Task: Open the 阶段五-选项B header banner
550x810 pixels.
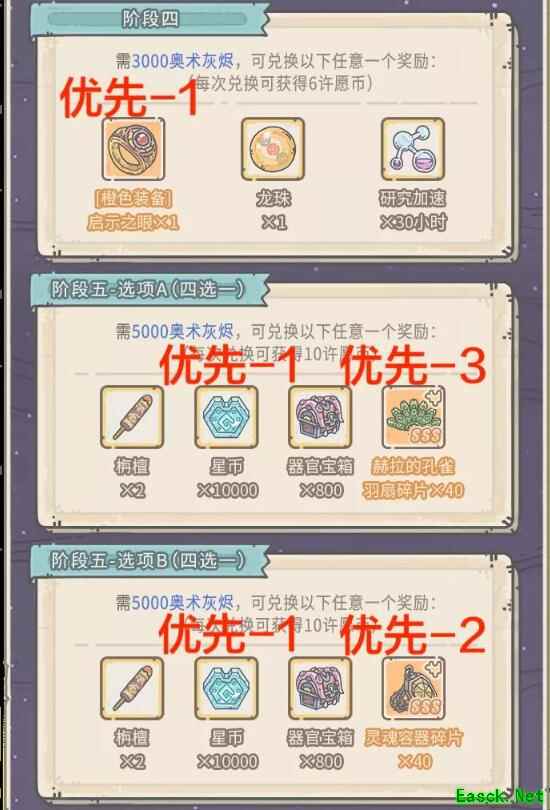Action: point(150,561)
